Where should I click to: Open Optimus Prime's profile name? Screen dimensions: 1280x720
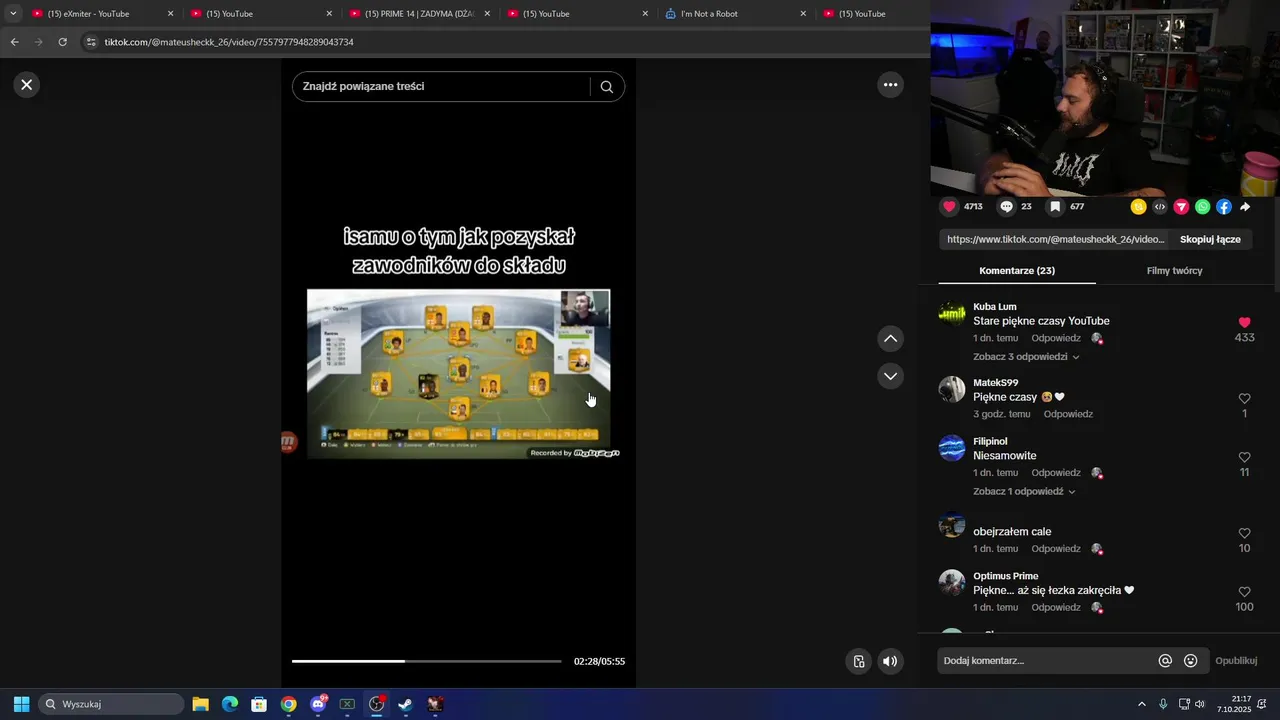tap(1006, 576)
